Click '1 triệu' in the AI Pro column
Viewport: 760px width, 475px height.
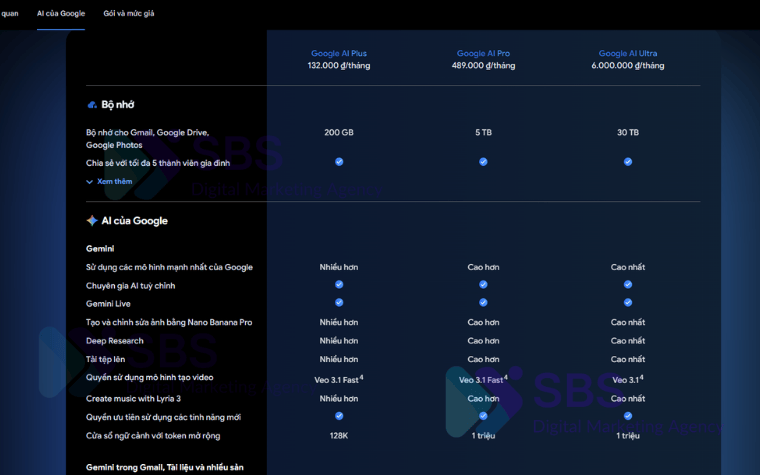(x=483, y=436)
